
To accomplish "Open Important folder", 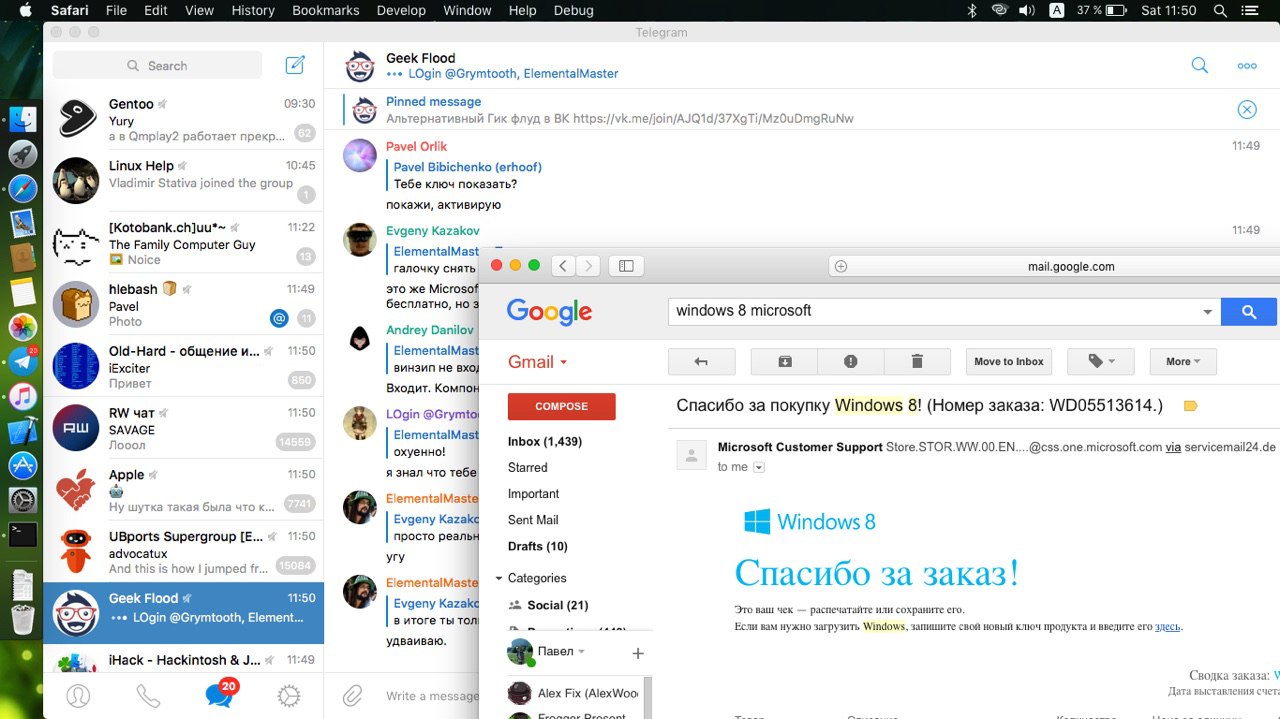I will (533, 493).
